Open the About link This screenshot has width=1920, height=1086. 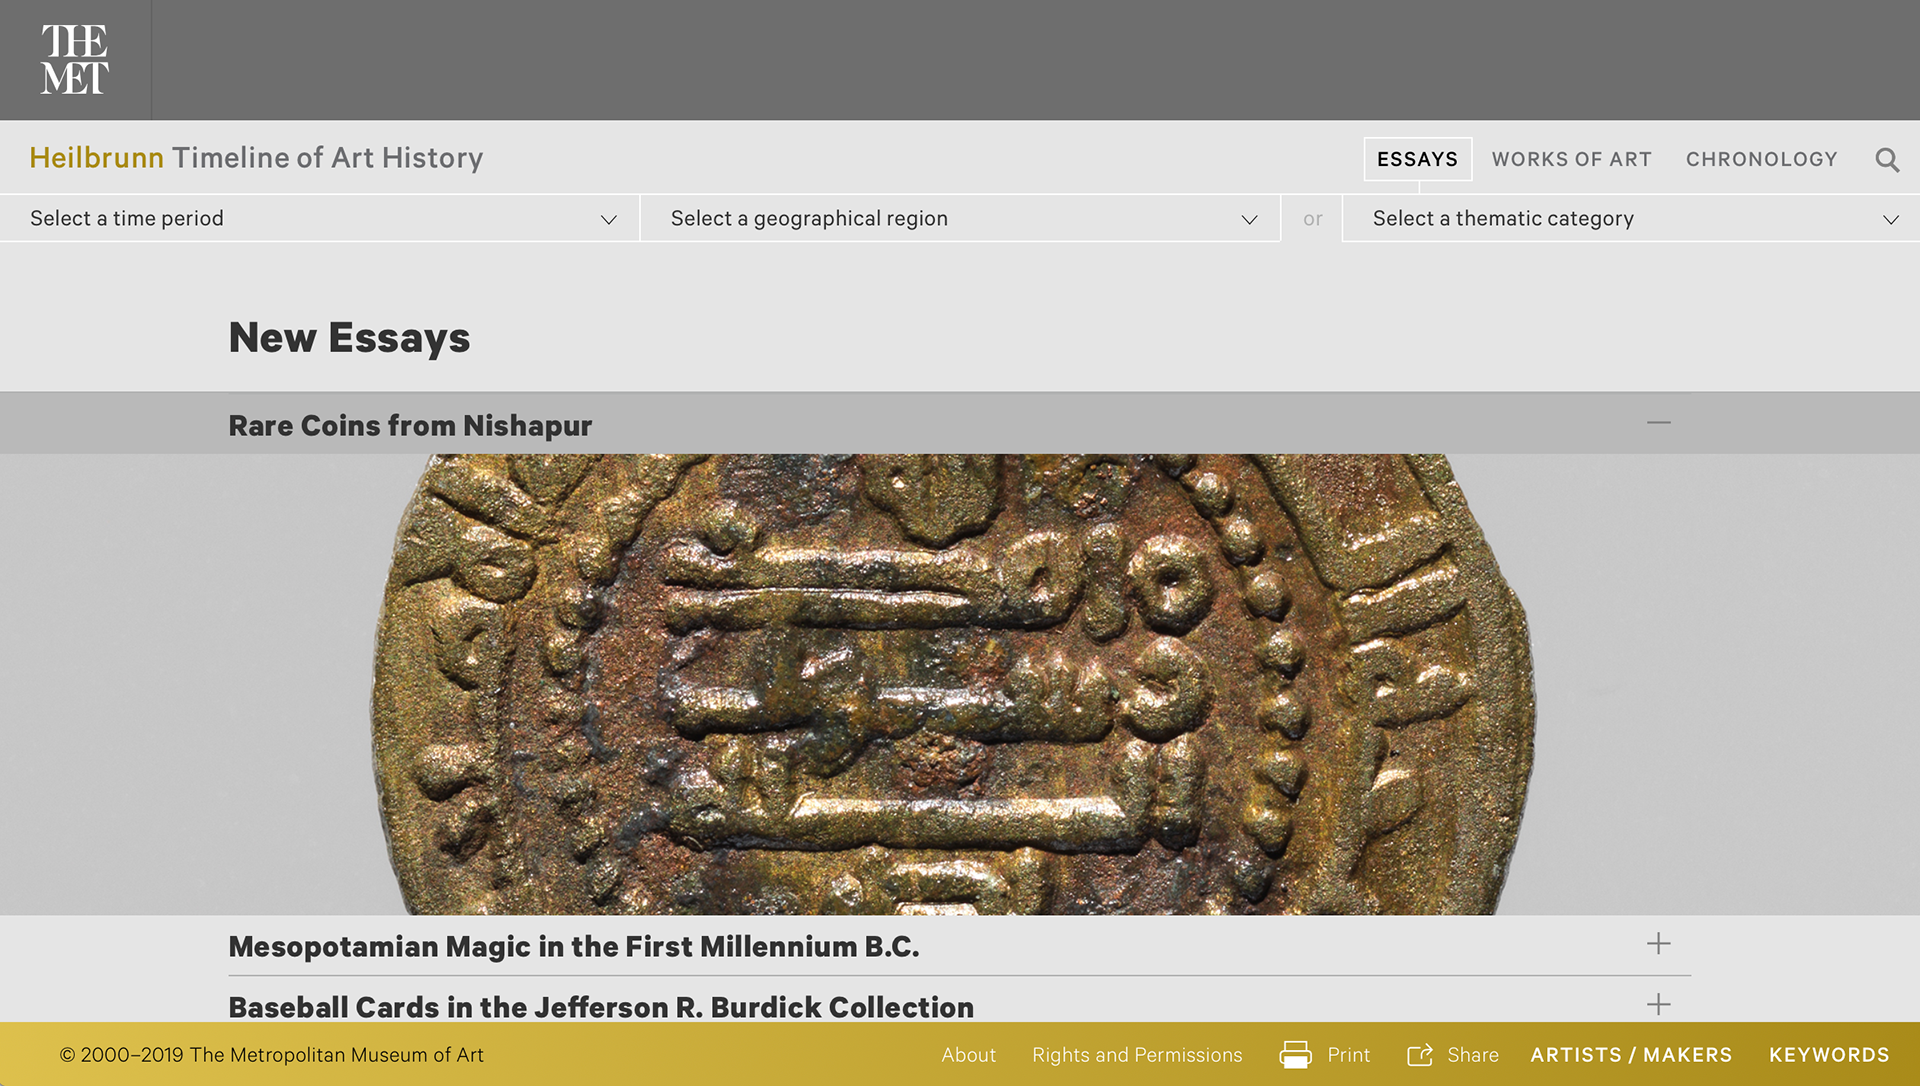click(x=968, y=1055)
